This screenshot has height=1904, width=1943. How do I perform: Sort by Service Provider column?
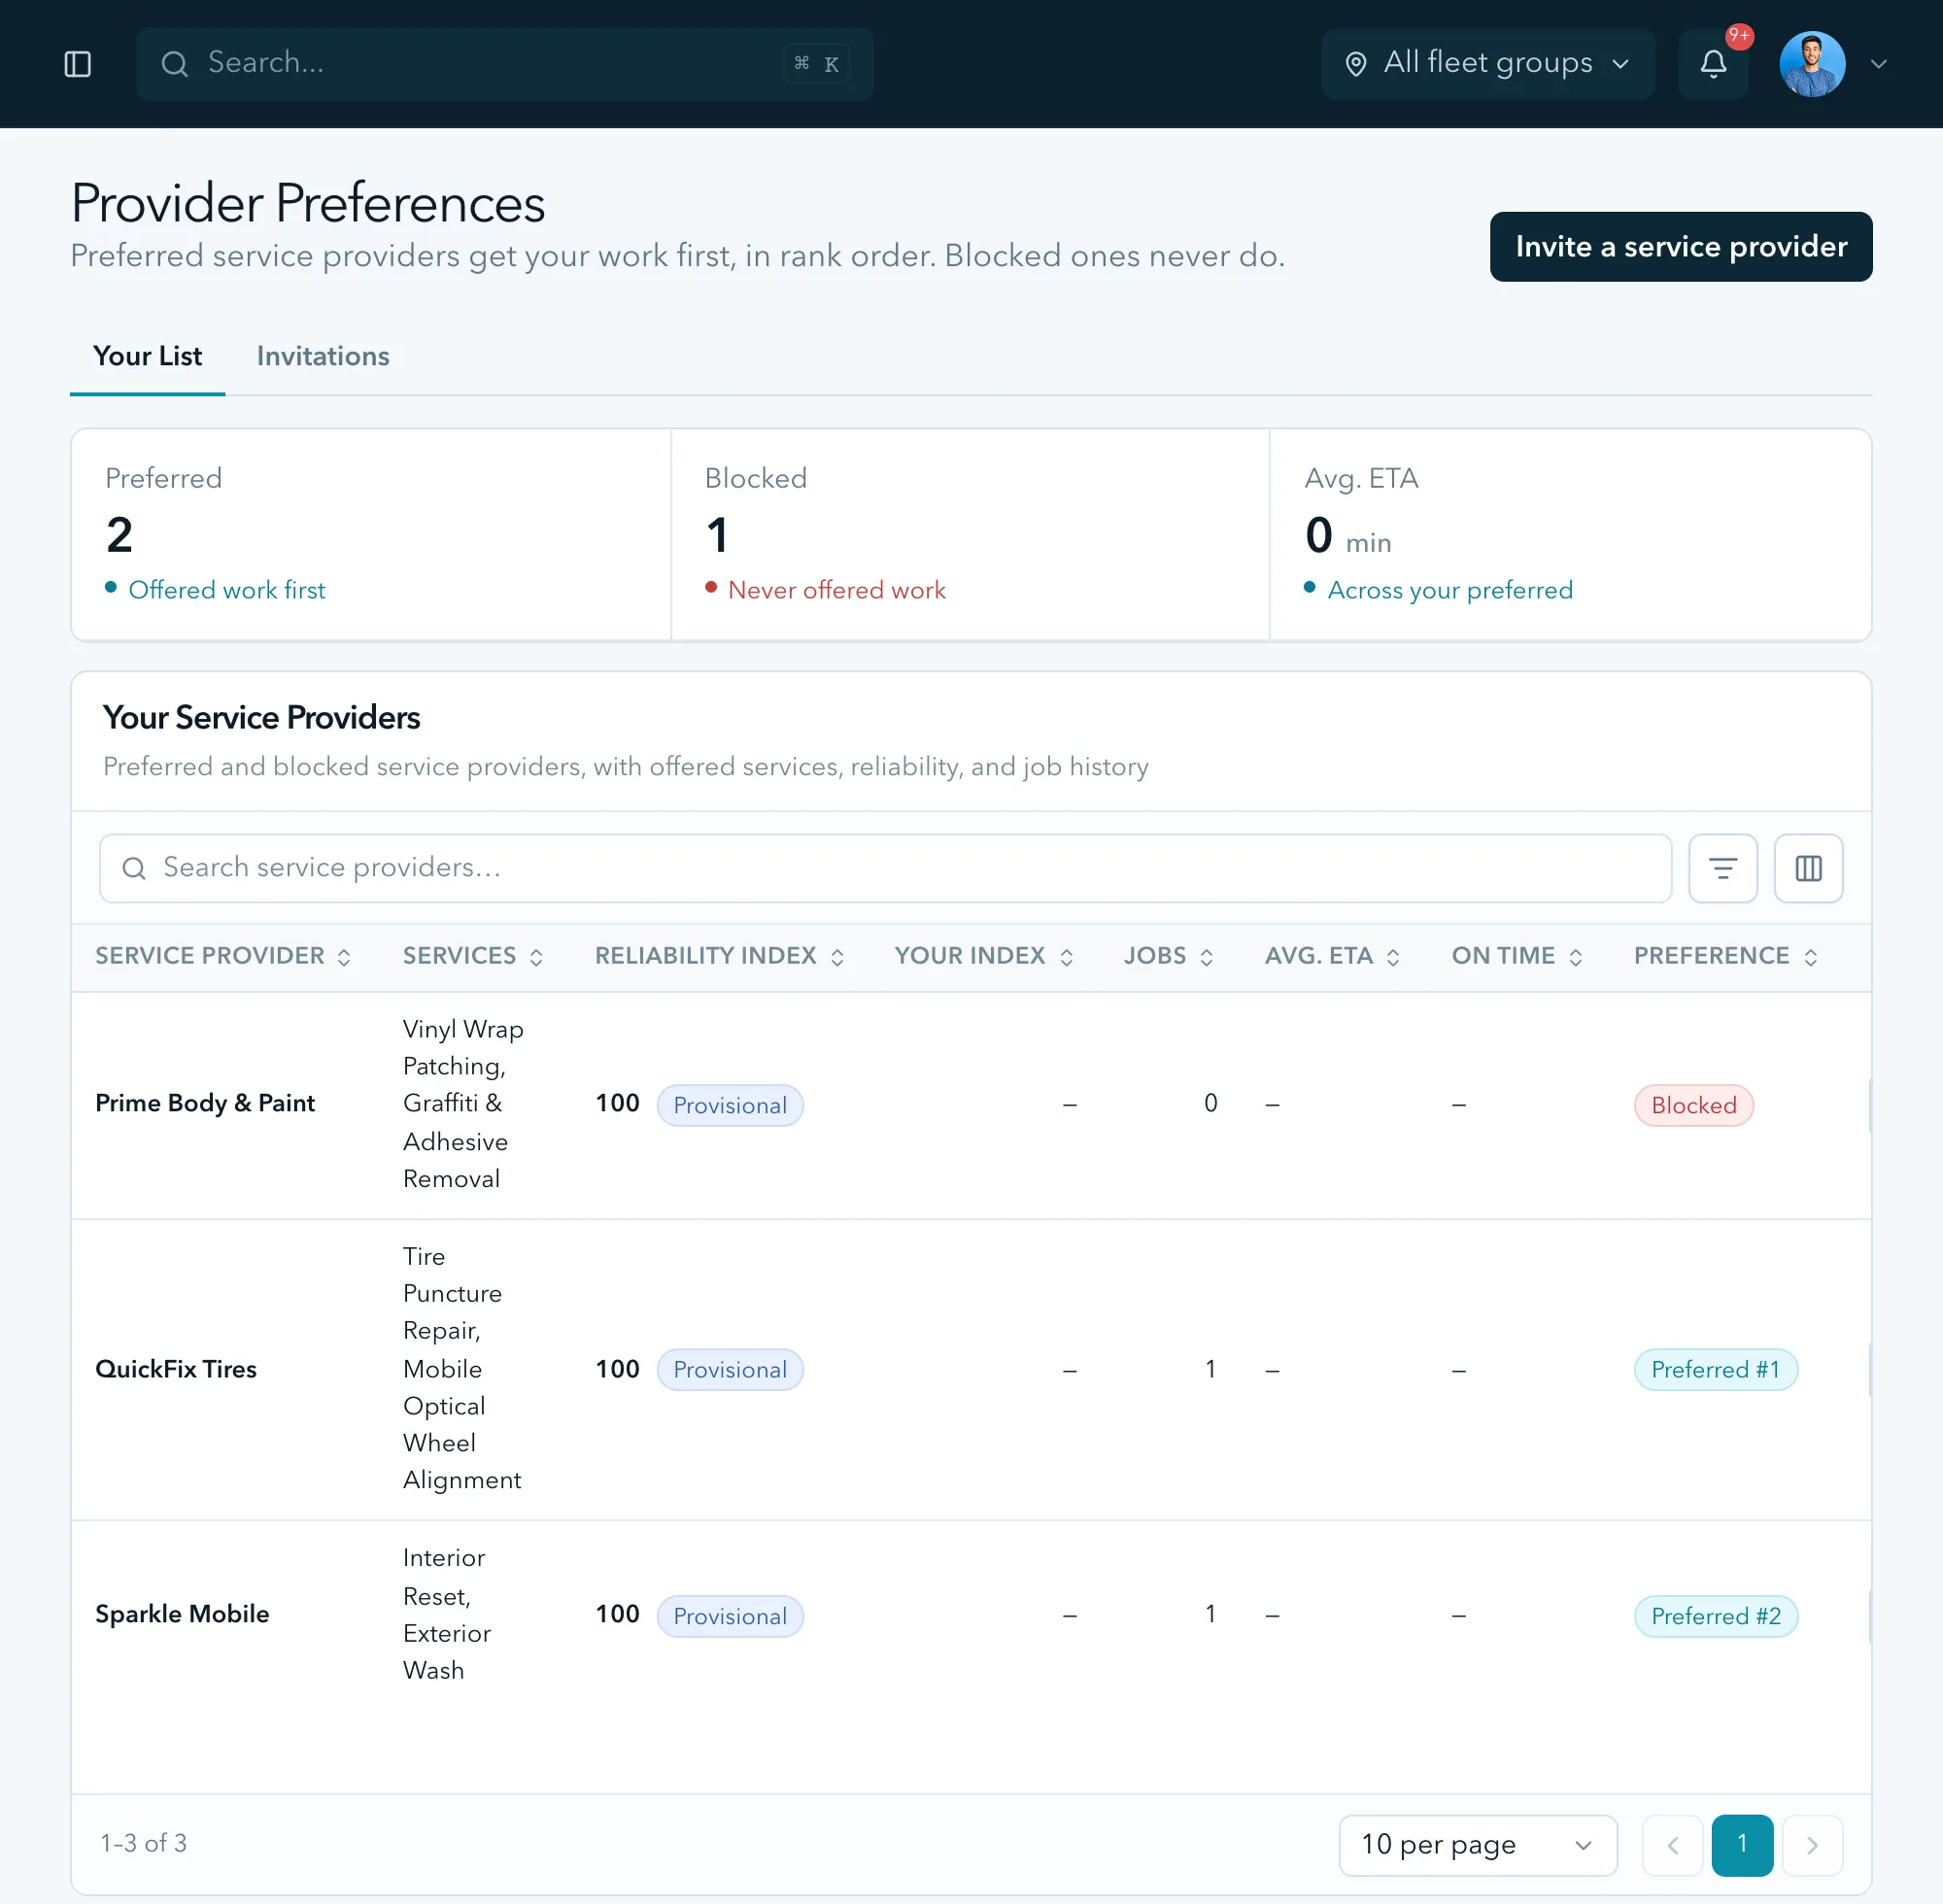point(223,956)
